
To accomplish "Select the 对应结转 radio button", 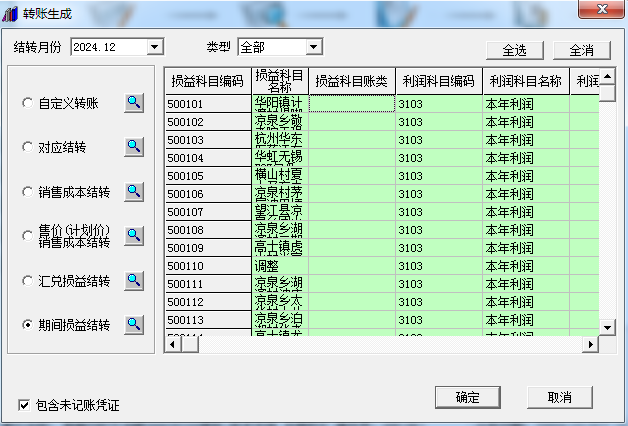I will tap(27, 147).
